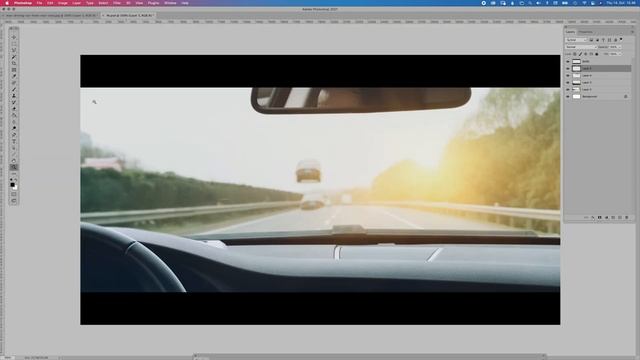Screen dimensions: 640x360
Task: Open the Edit menu
Action: click(x=50, y=3)
